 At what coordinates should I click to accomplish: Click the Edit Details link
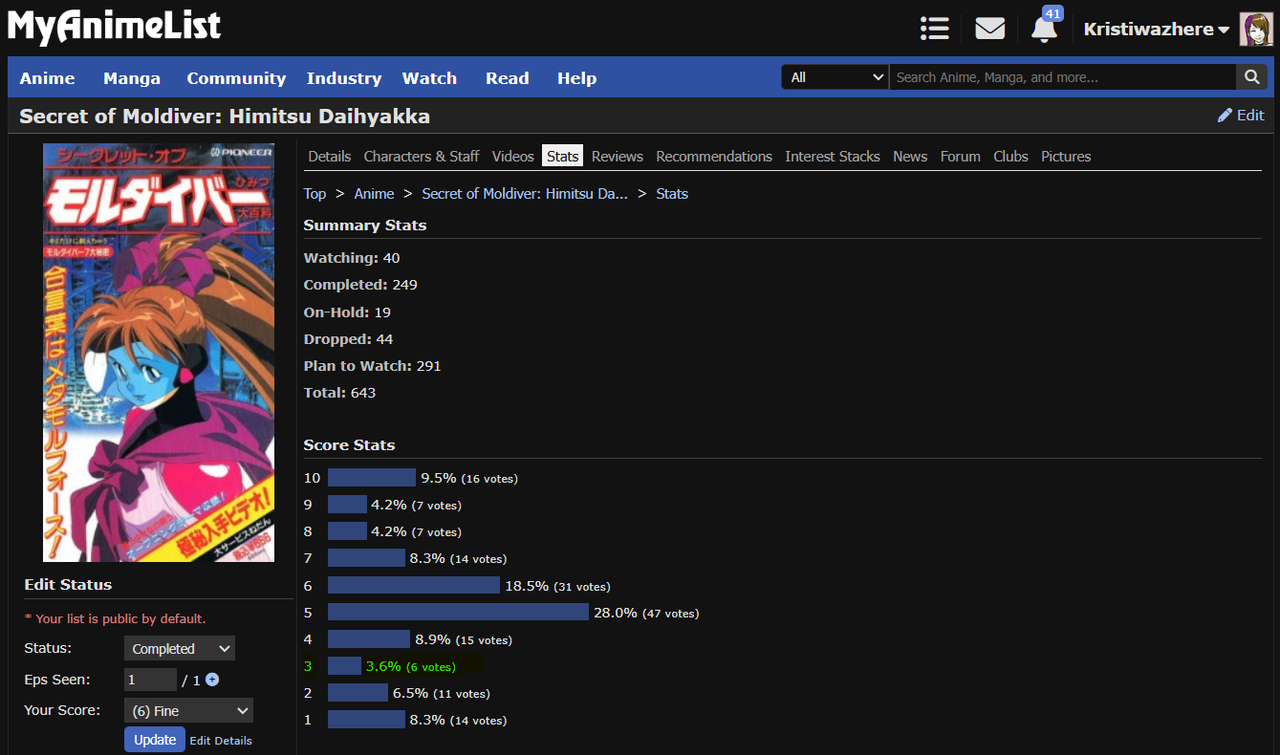221,741
